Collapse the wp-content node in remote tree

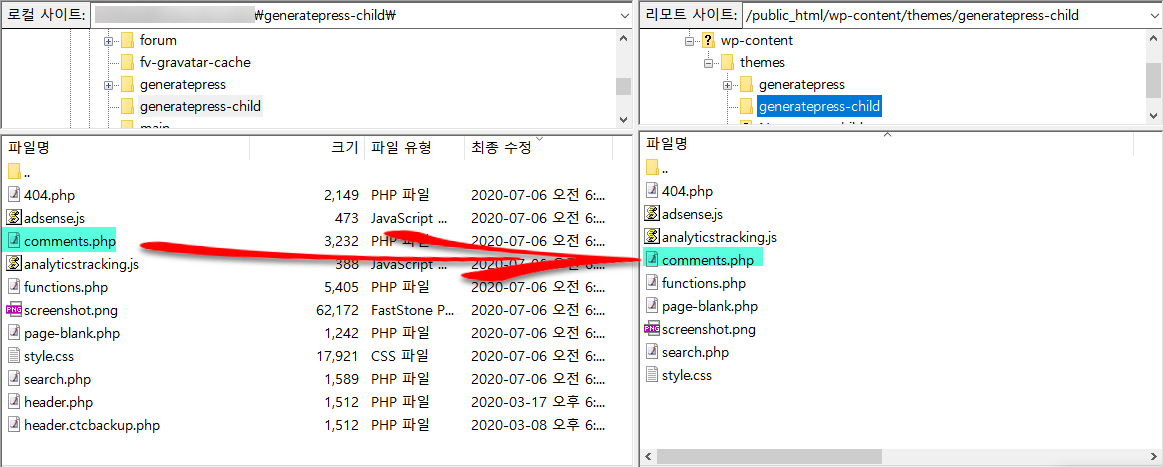(x=688, y=41)
